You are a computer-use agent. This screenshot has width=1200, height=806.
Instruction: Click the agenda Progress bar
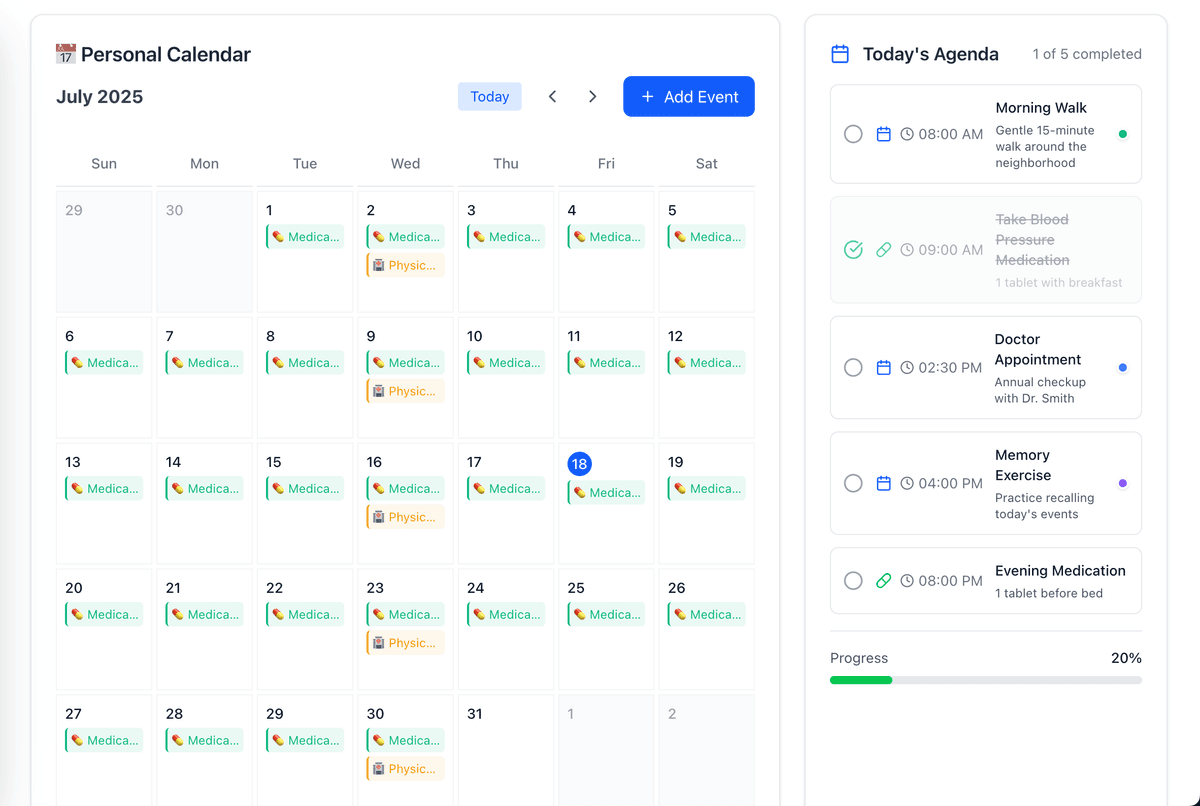(985, 680)
